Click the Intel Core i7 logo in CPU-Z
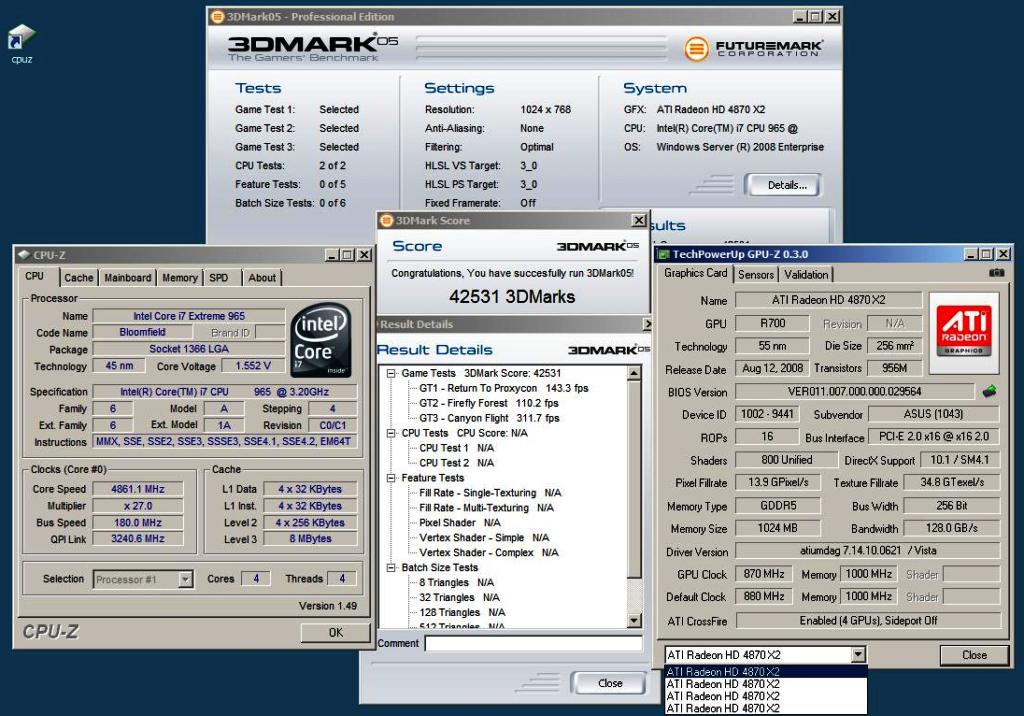1024x716 pixels. coord(321,340)
